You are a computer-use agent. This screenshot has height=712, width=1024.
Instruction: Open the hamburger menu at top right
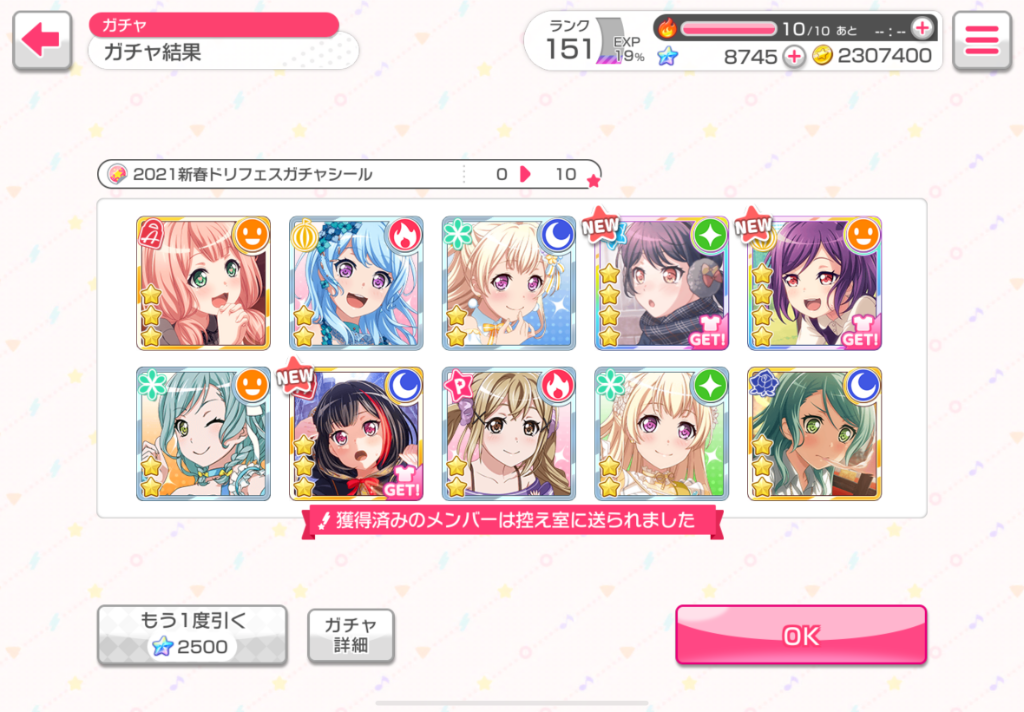coord(982,40)
